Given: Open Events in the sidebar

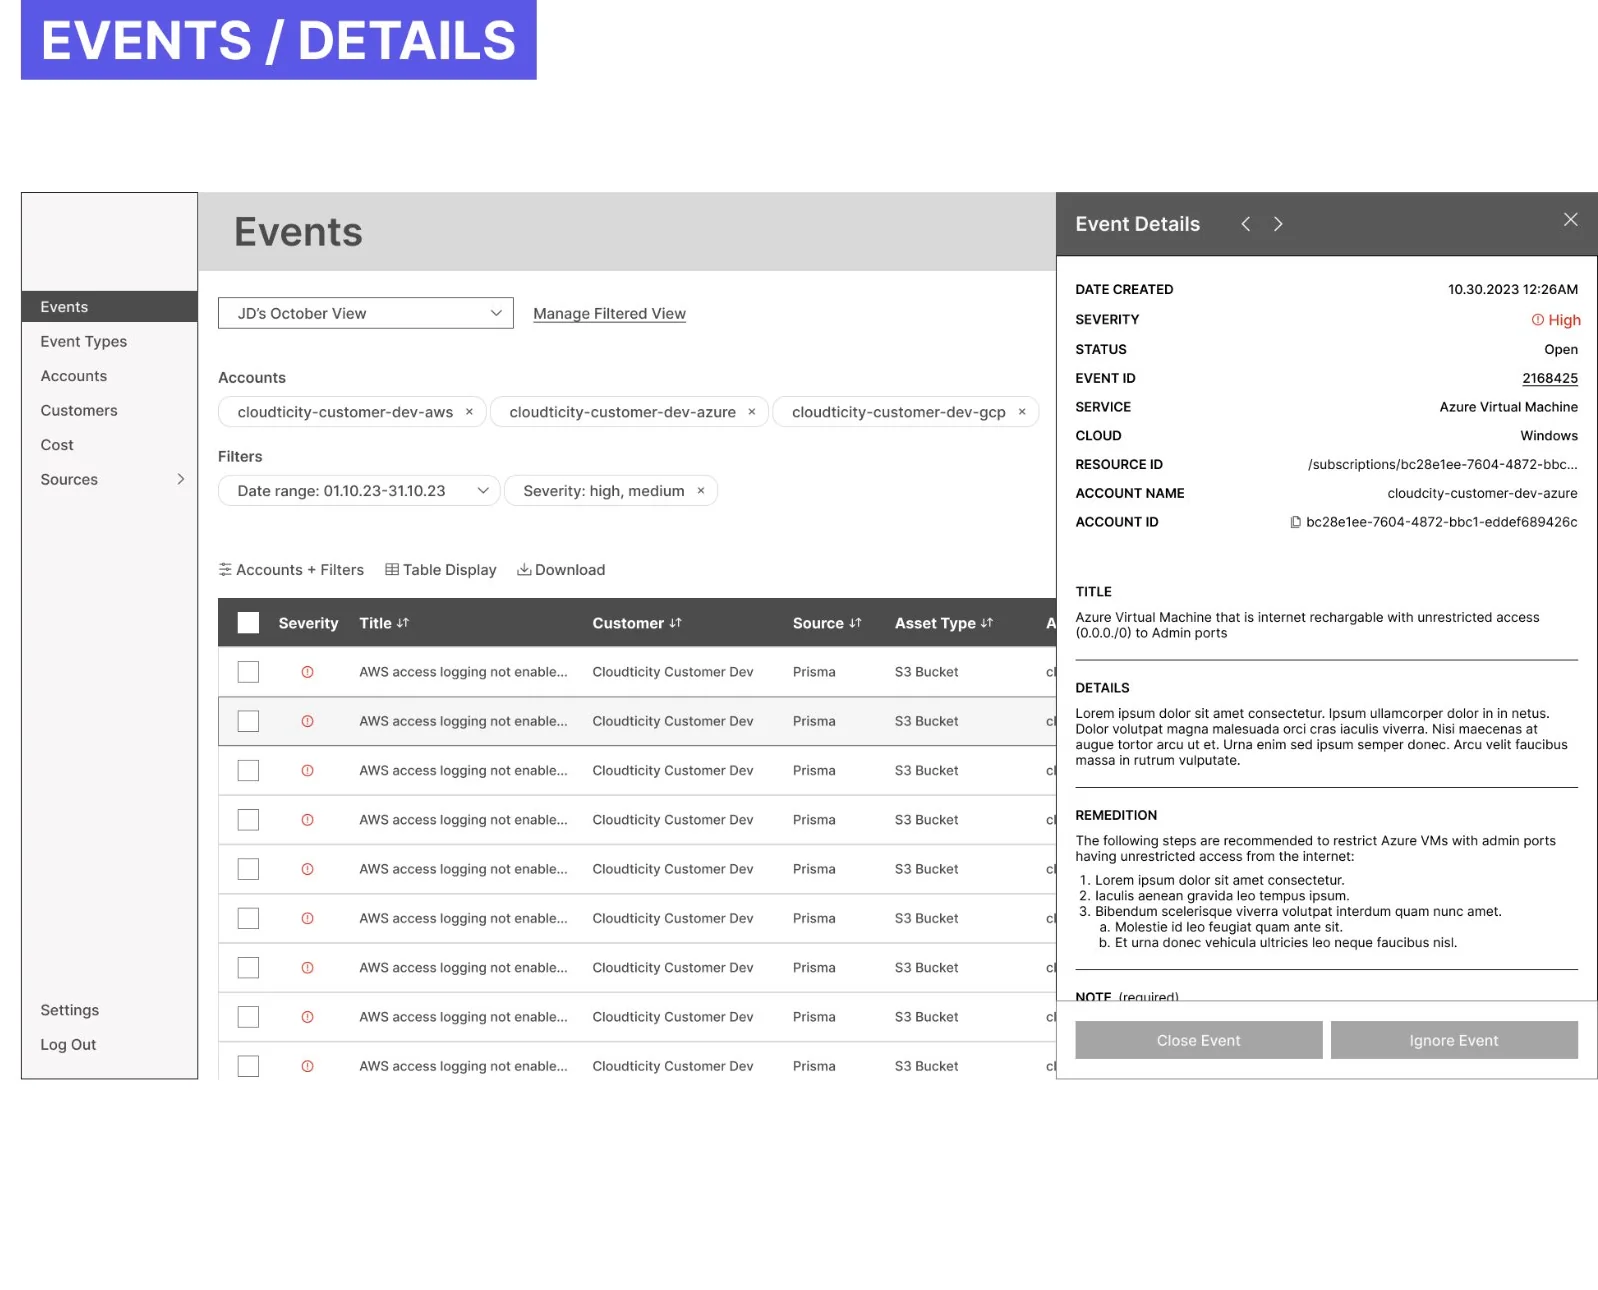Looking at the screenshot, I should coord(109,307).
